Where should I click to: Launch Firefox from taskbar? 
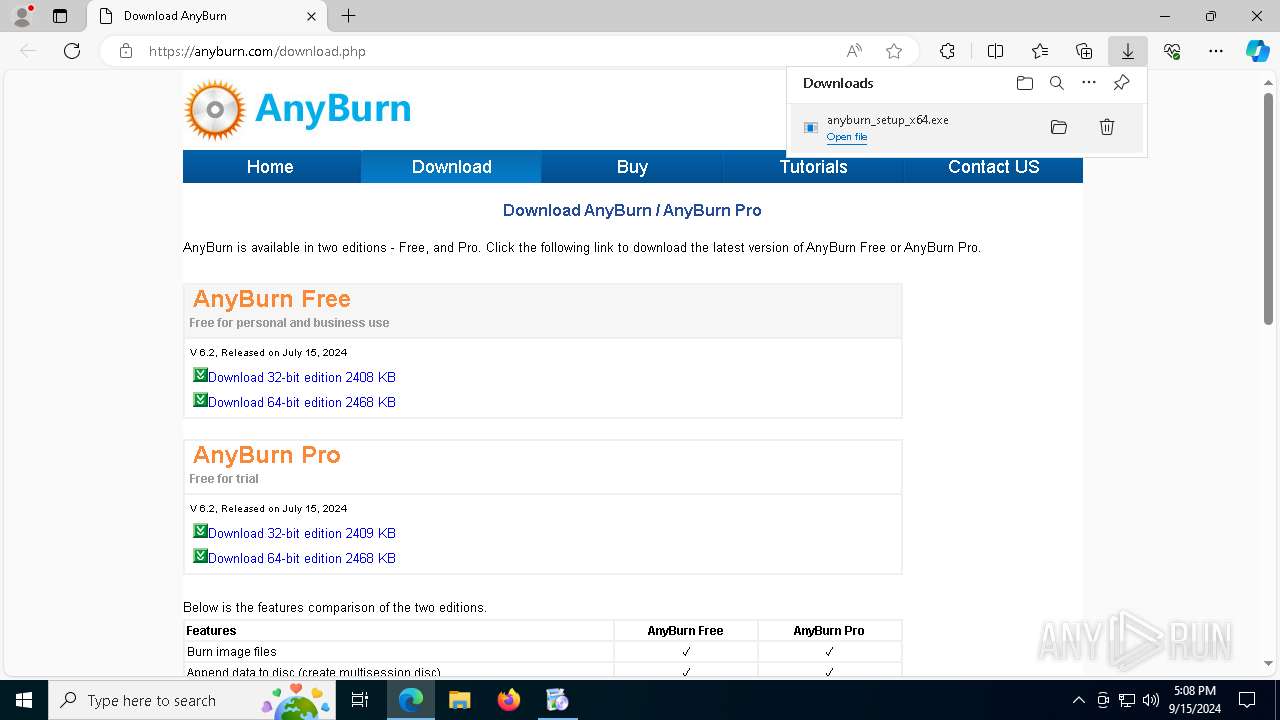coord(509,700)
